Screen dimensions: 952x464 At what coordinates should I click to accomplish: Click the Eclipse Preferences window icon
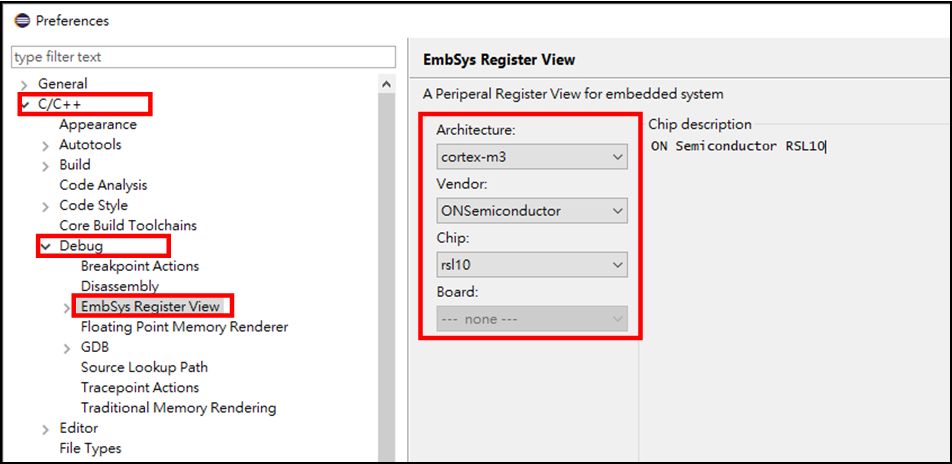pyautogui.click(x=21, y=20)
